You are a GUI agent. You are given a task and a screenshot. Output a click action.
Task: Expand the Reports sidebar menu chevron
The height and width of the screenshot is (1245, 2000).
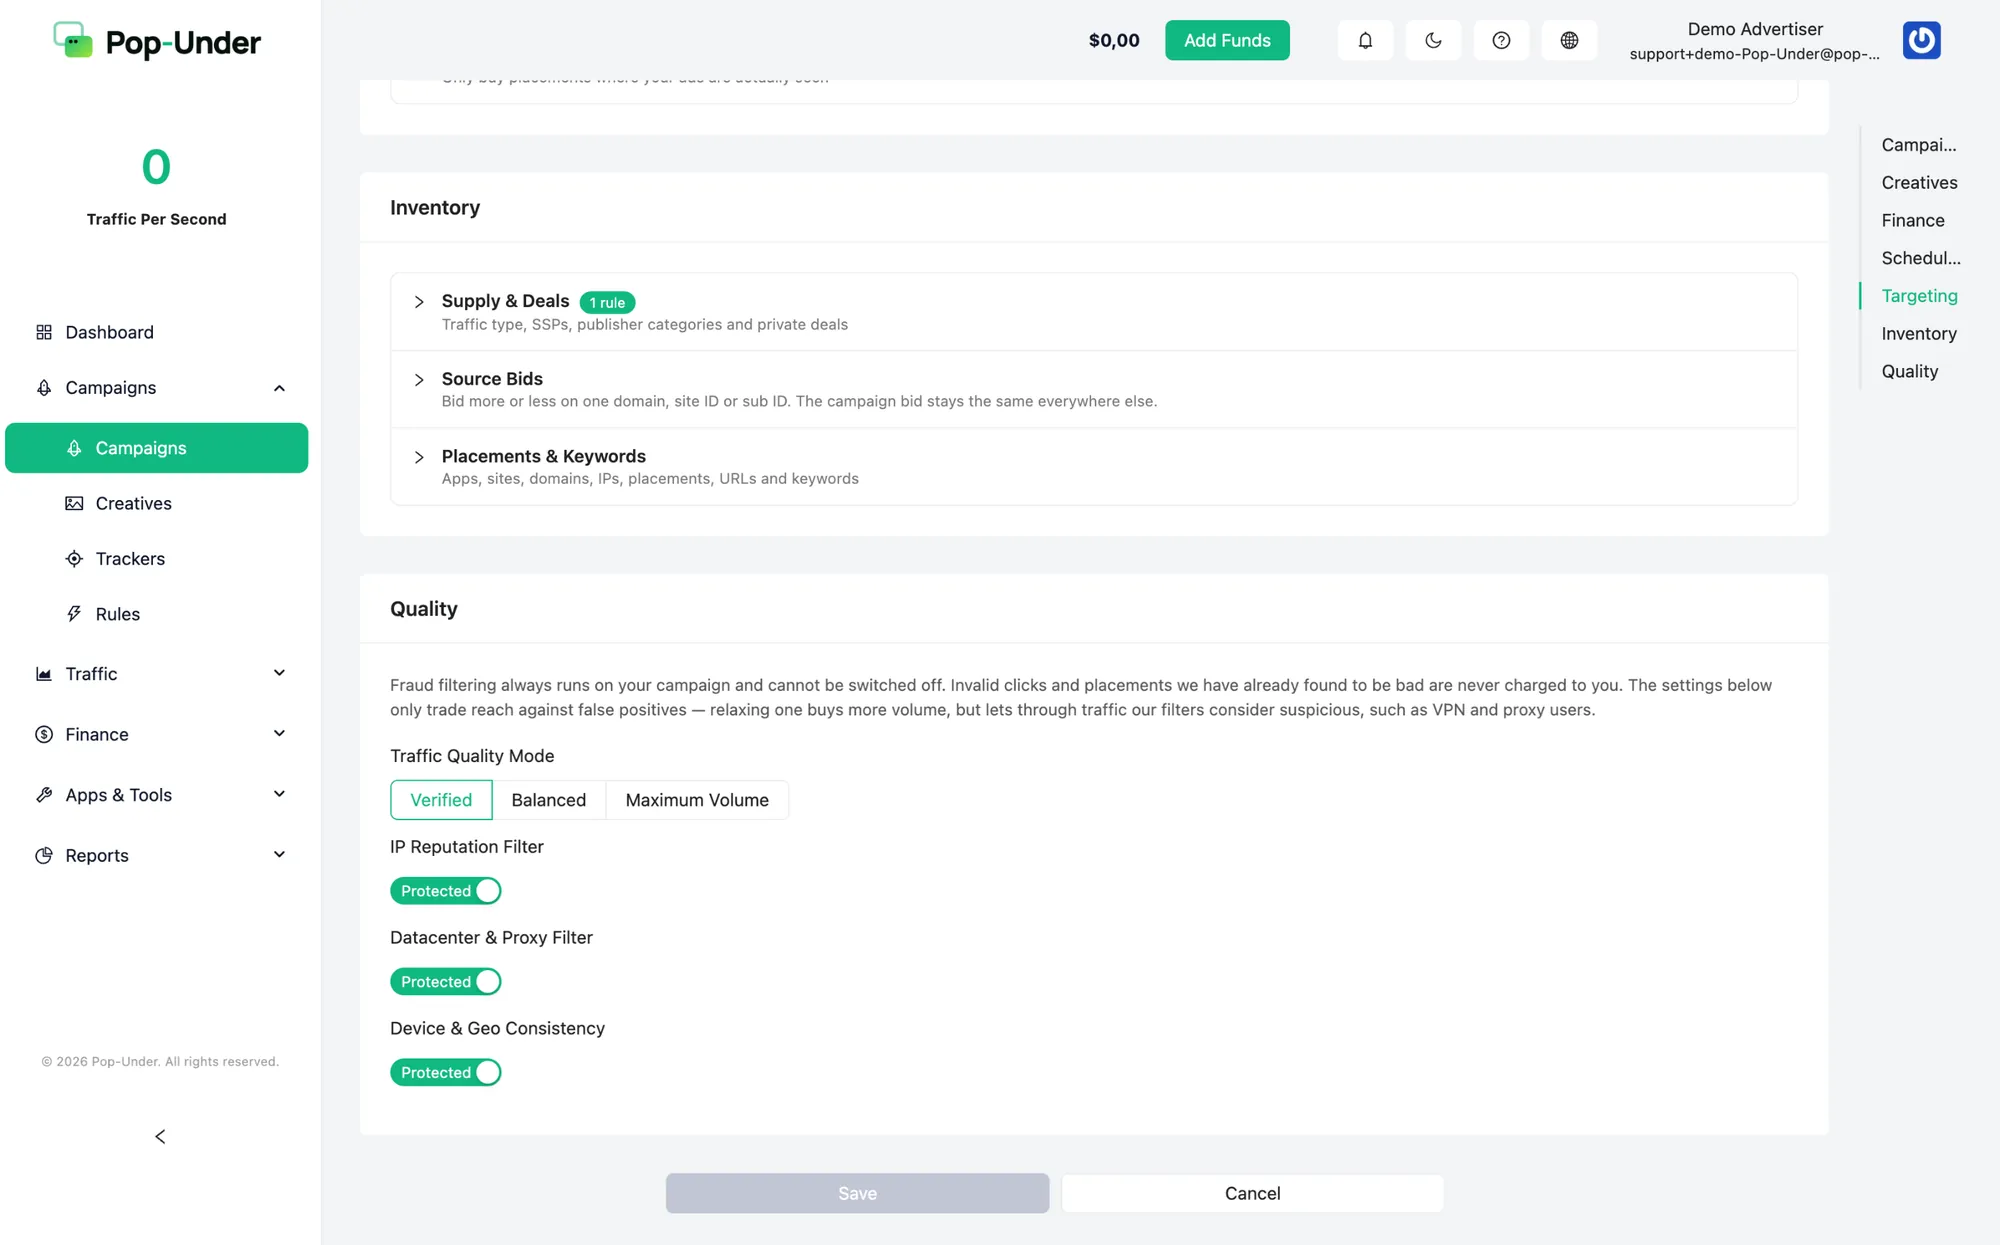tap(279, 856)
